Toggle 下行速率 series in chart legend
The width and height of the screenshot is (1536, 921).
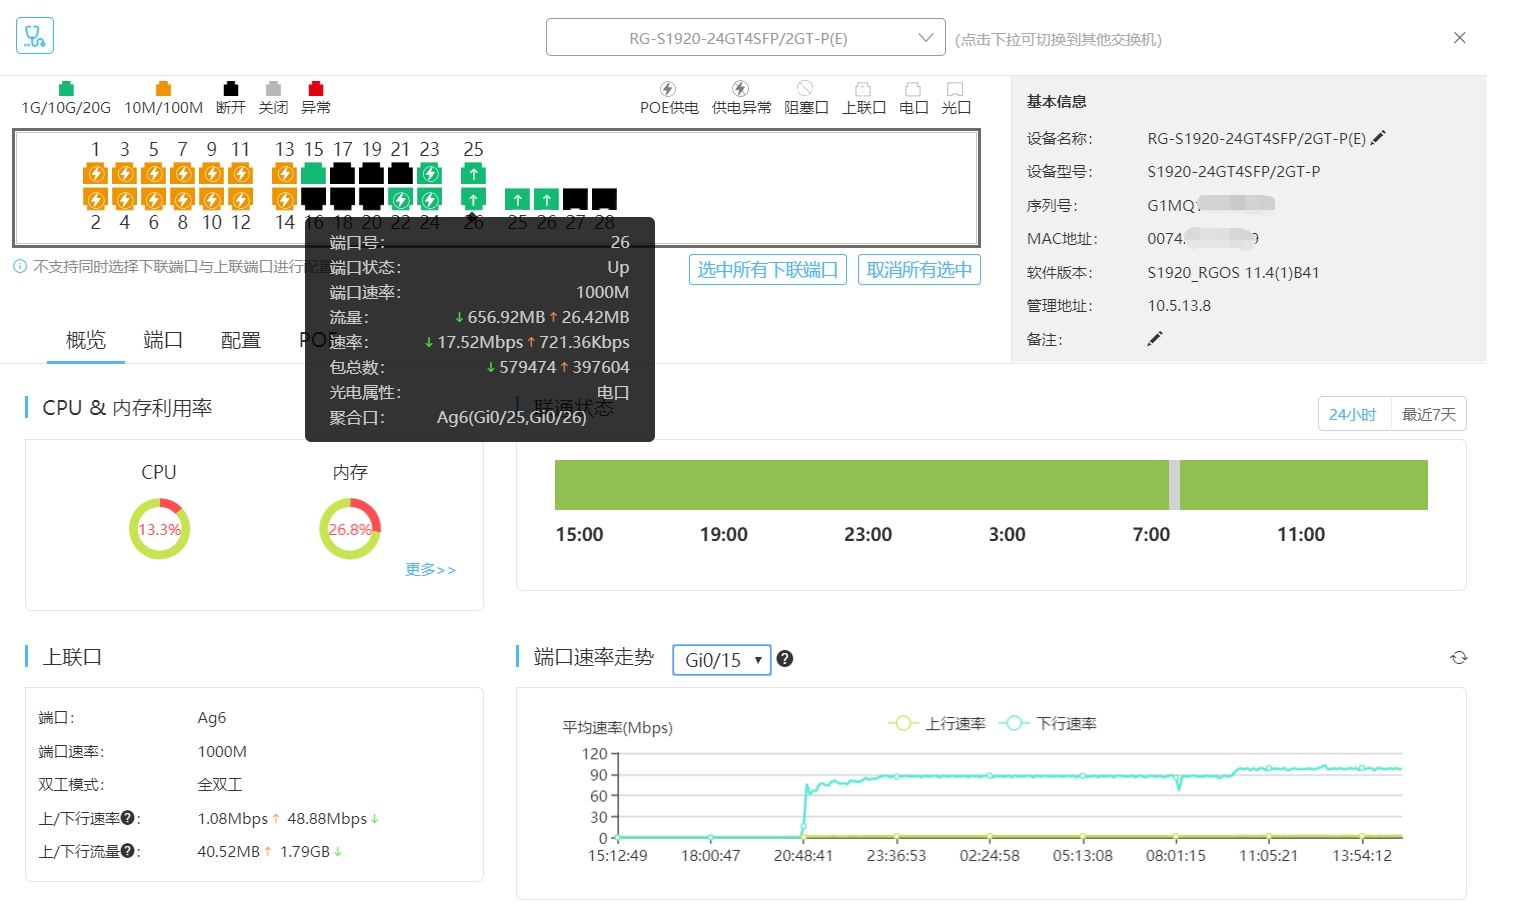click(1048, 723)
